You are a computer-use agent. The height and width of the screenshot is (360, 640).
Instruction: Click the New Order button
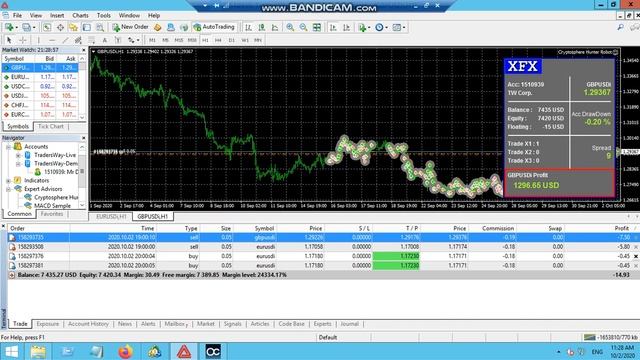(x=130, y=27)
